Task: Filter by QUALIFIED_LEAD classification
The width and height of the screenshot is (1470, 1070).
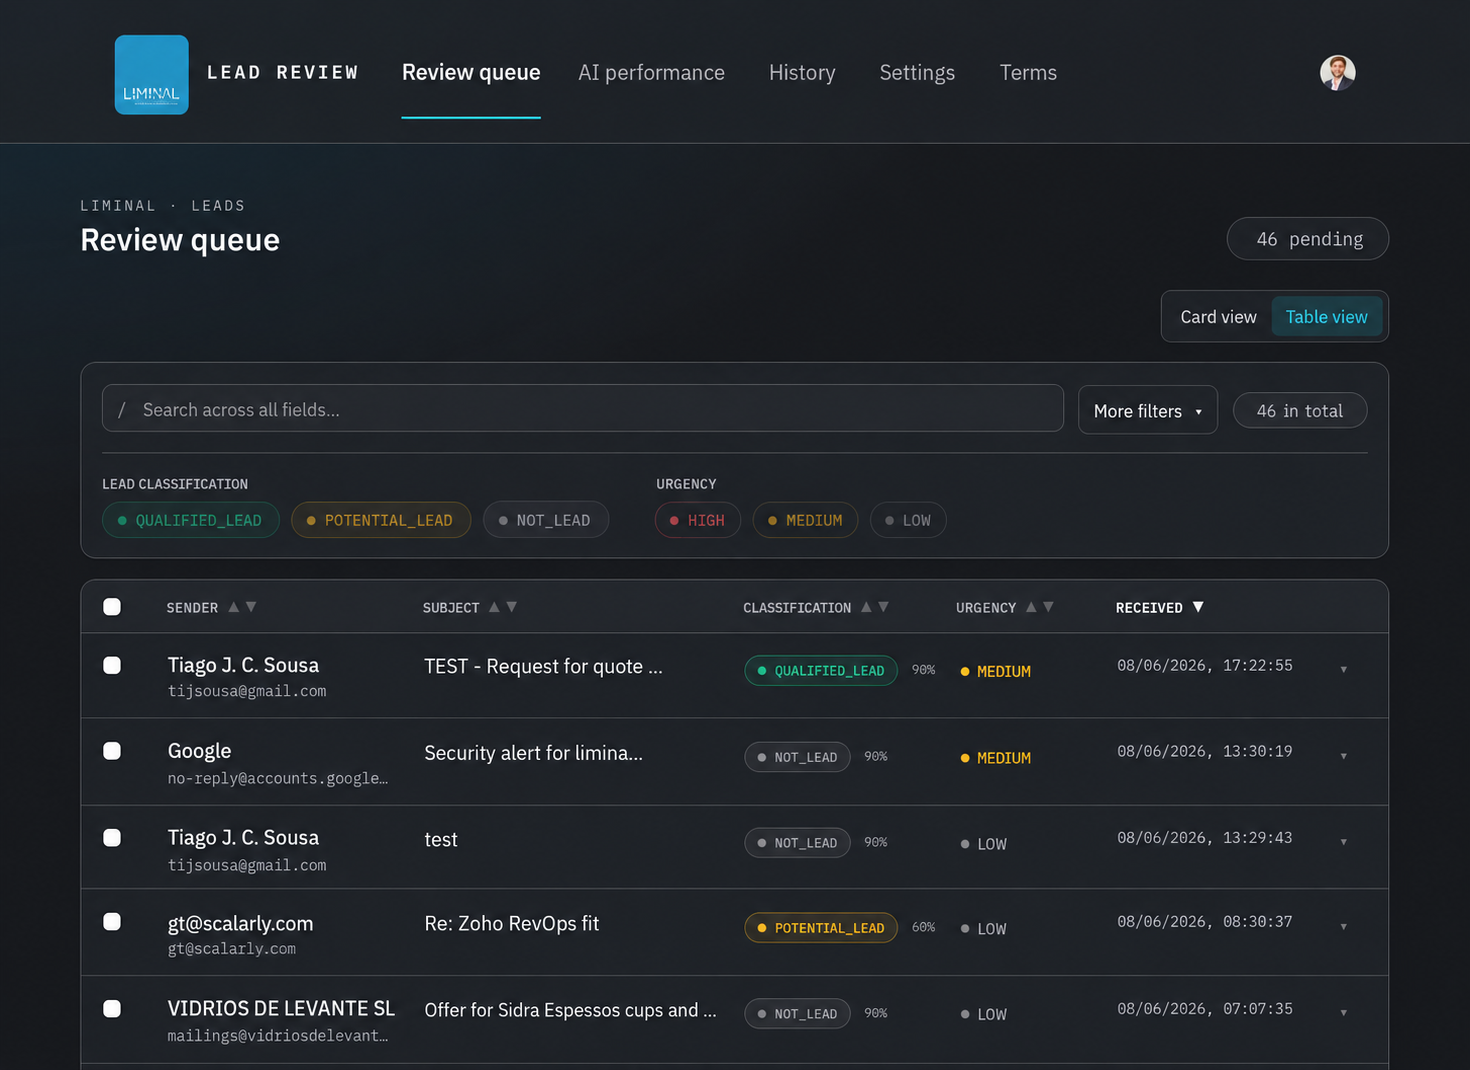Action: pyautogui.click(x=190, y=520)
